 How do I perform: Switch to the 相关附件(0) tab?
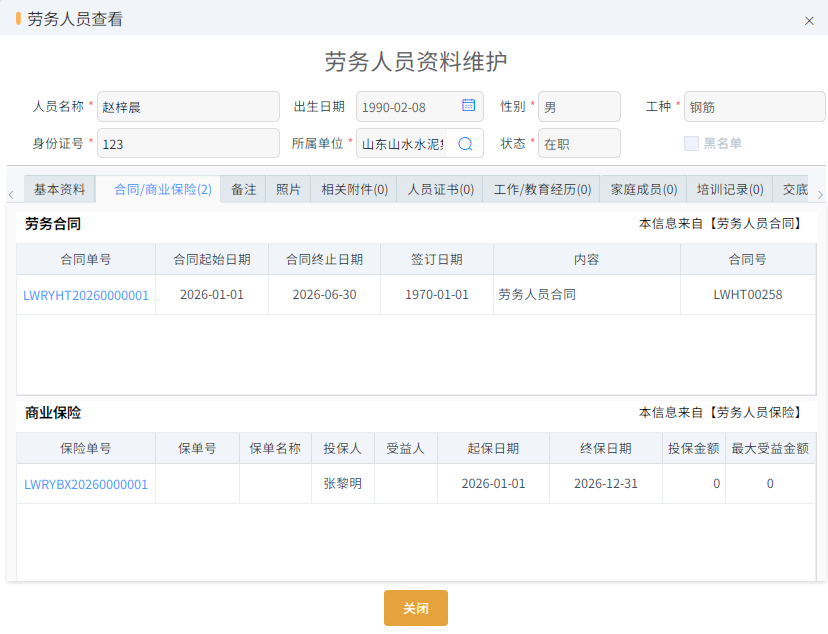(x=354, y=189)
